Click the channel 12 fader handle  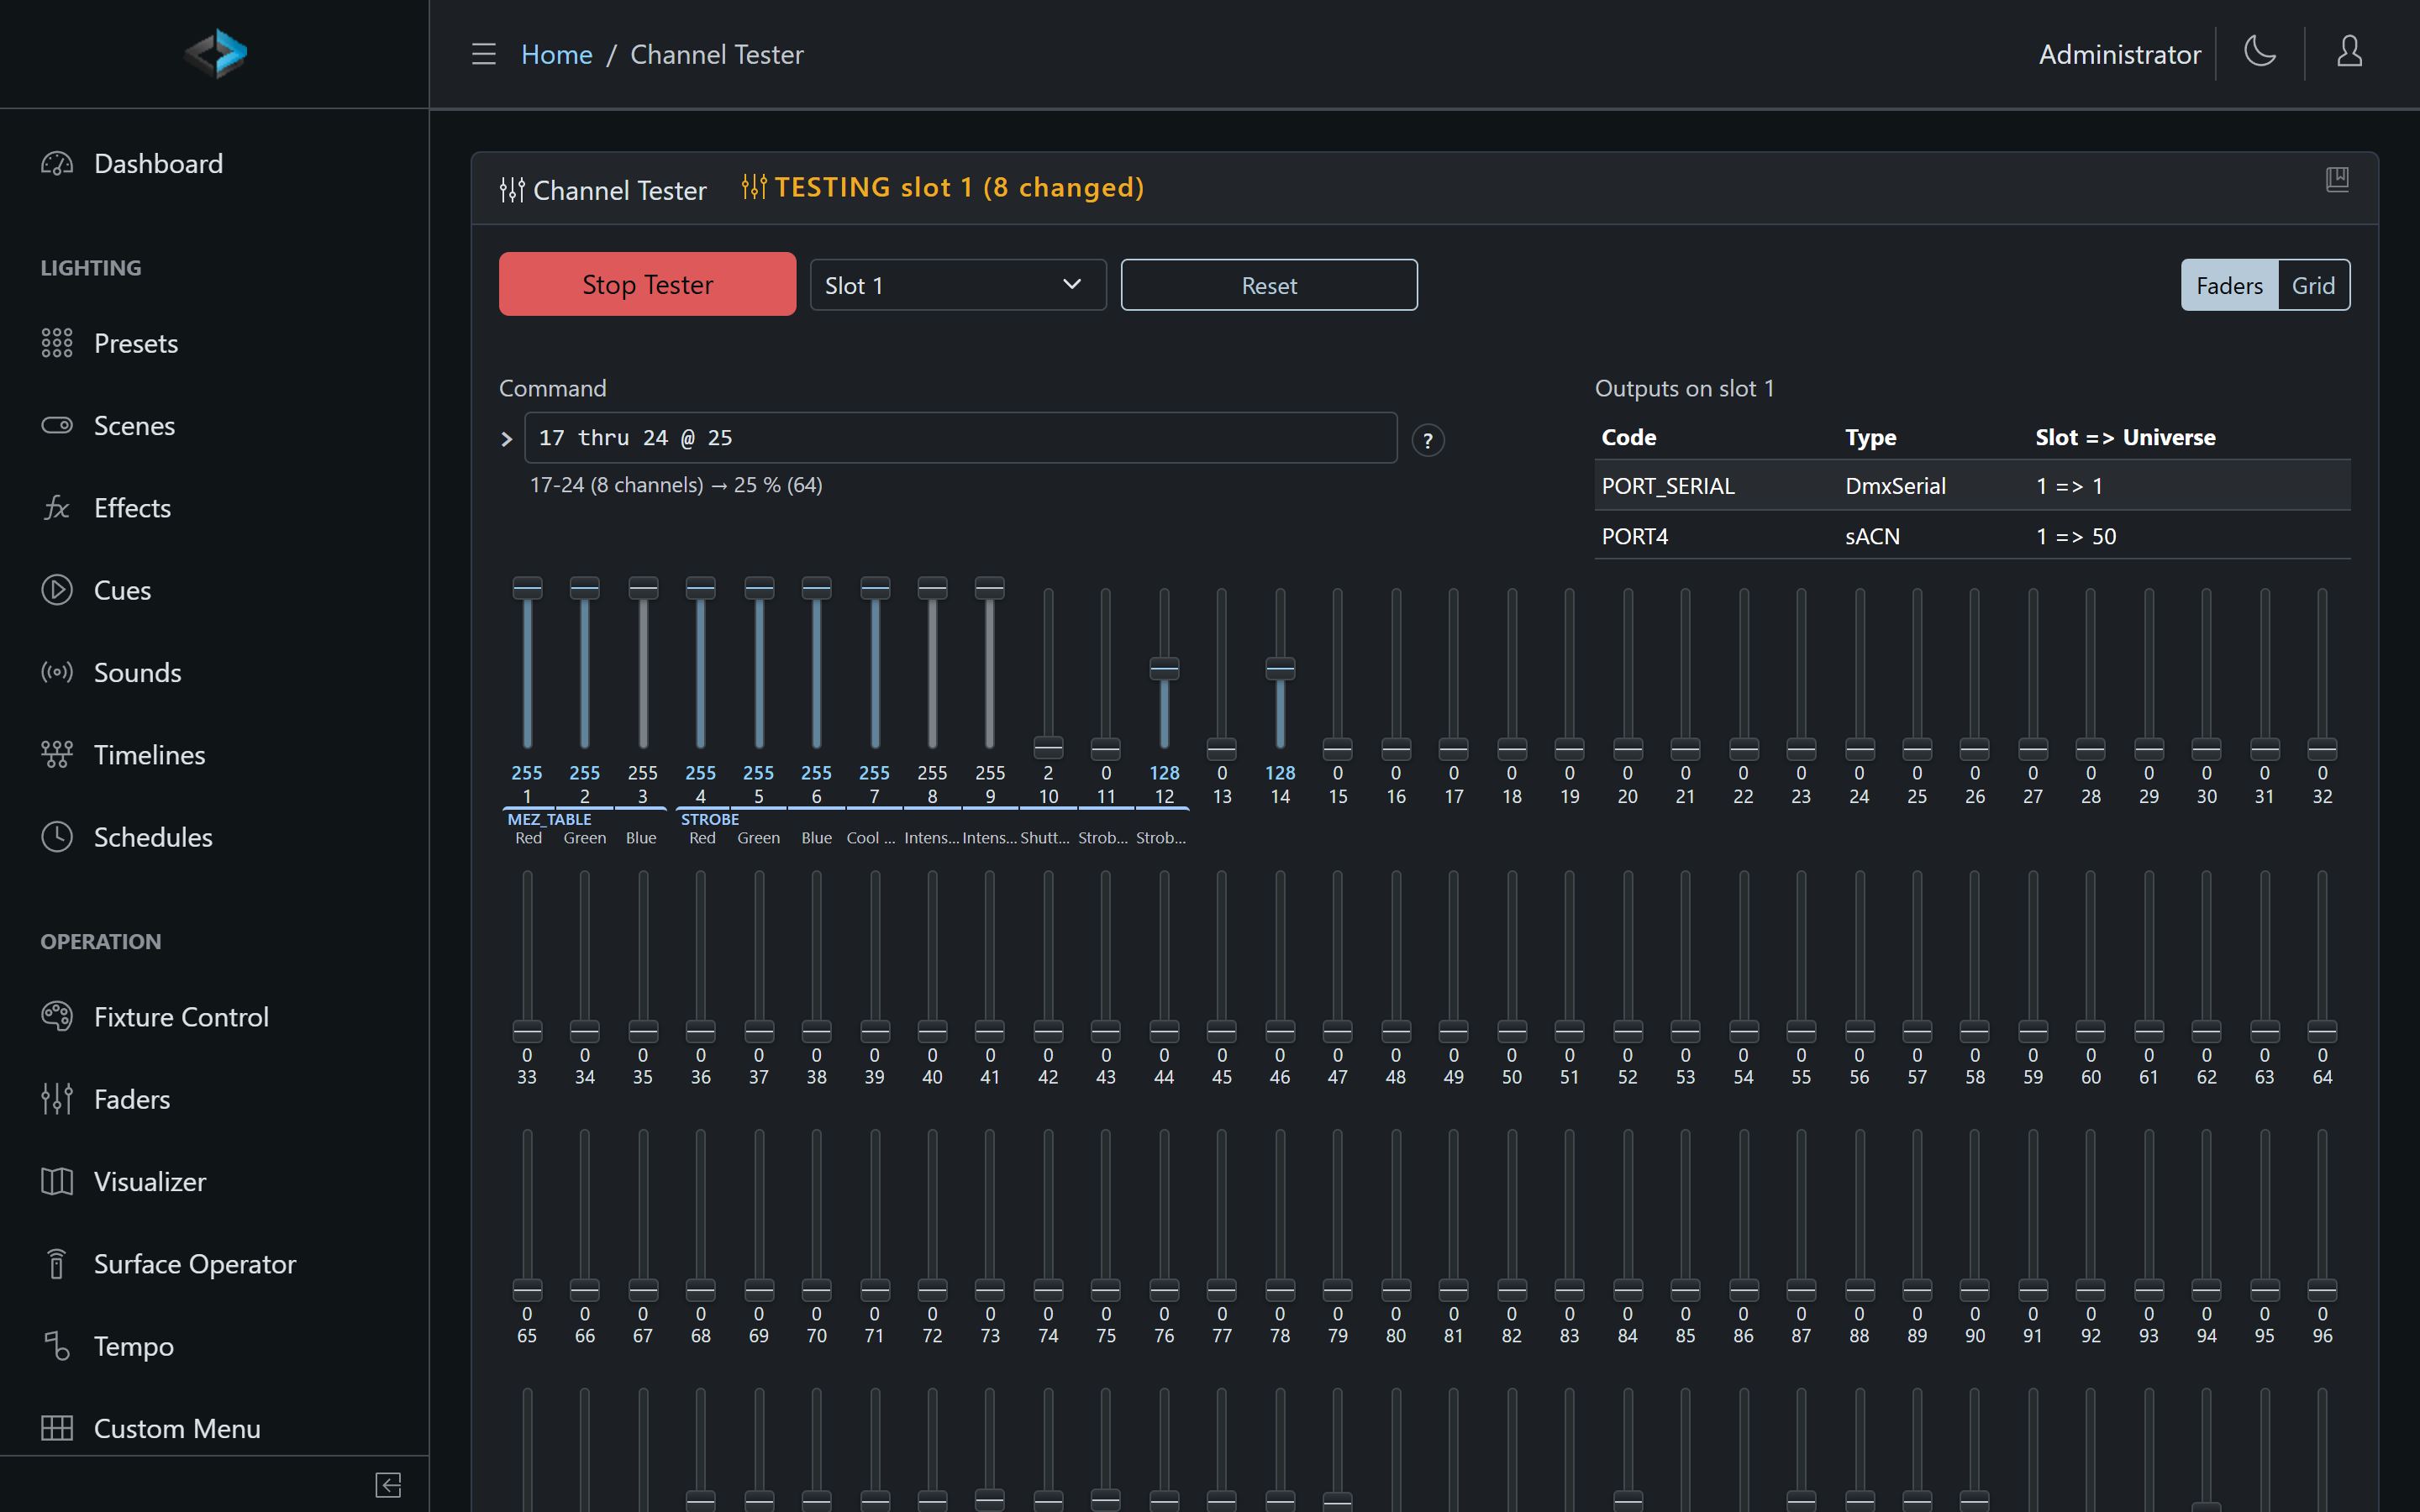coord(1164,668)
